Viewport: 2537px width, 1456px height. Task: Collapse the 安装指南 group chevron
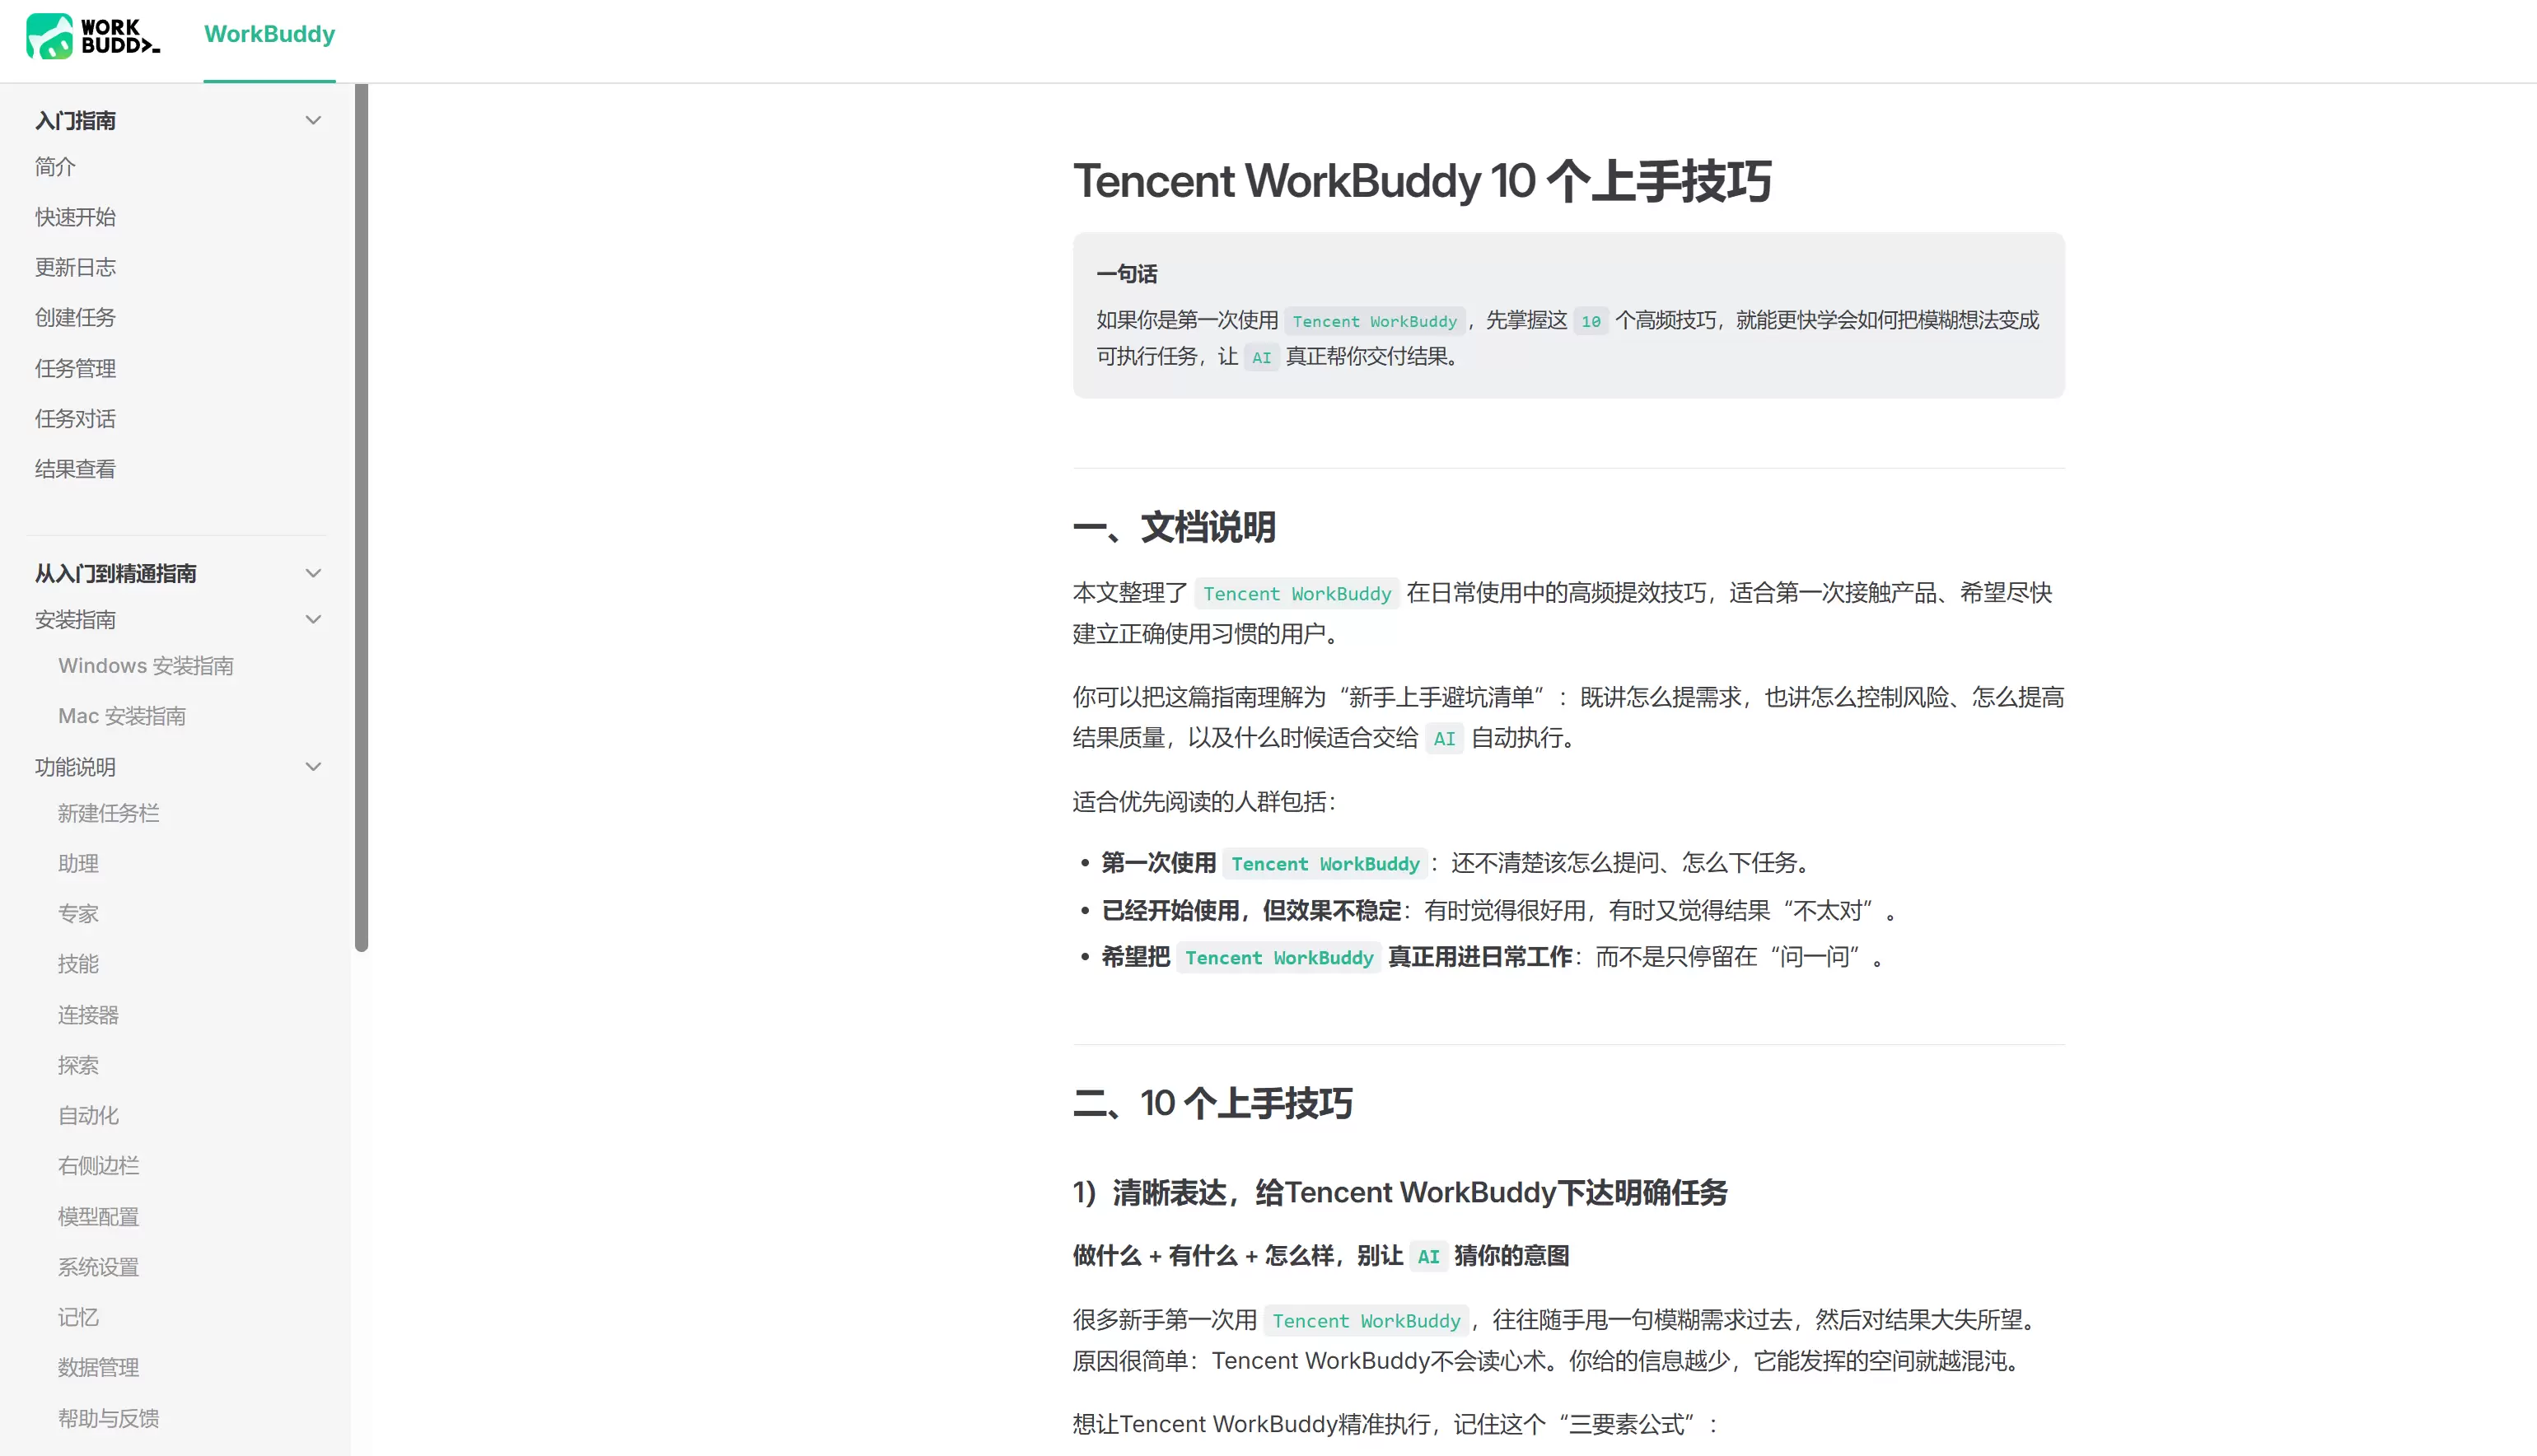313,619
